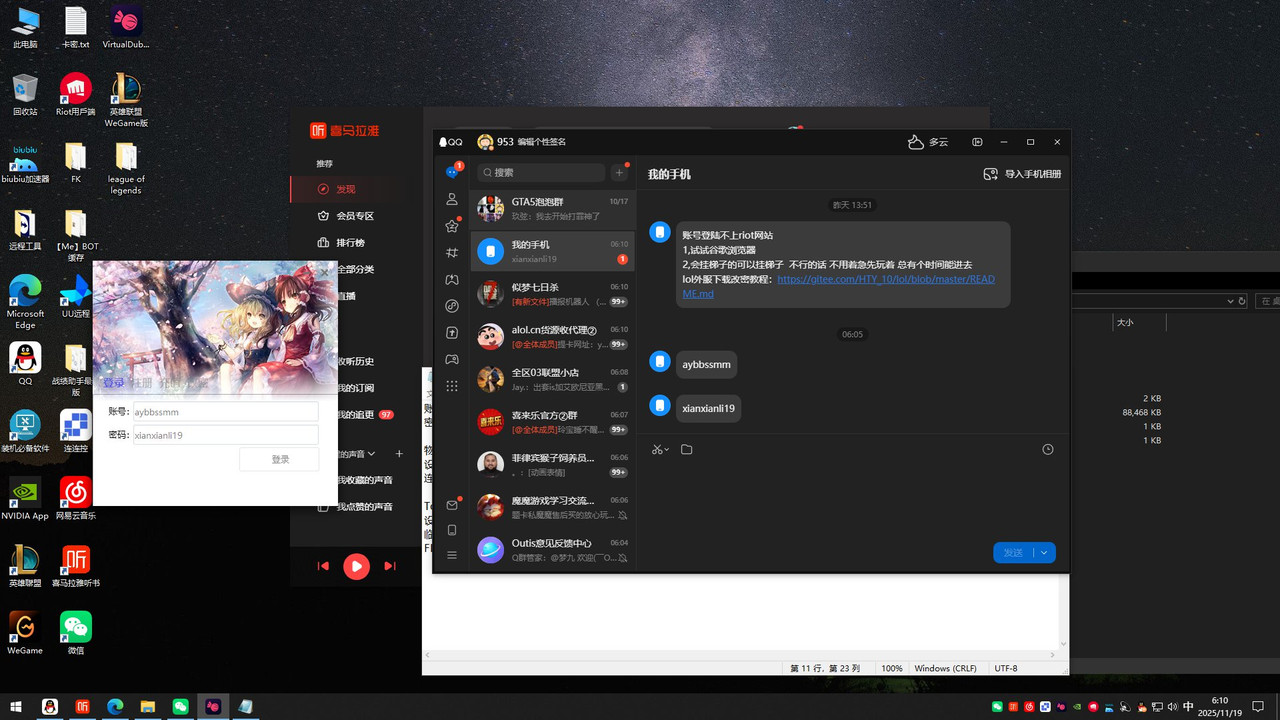Image resolution: width=1280 pixels, height=720 pixels.
Task: Open the 菲律宾猴子饲养员 conversation
Action: click(x=553, y=465)
